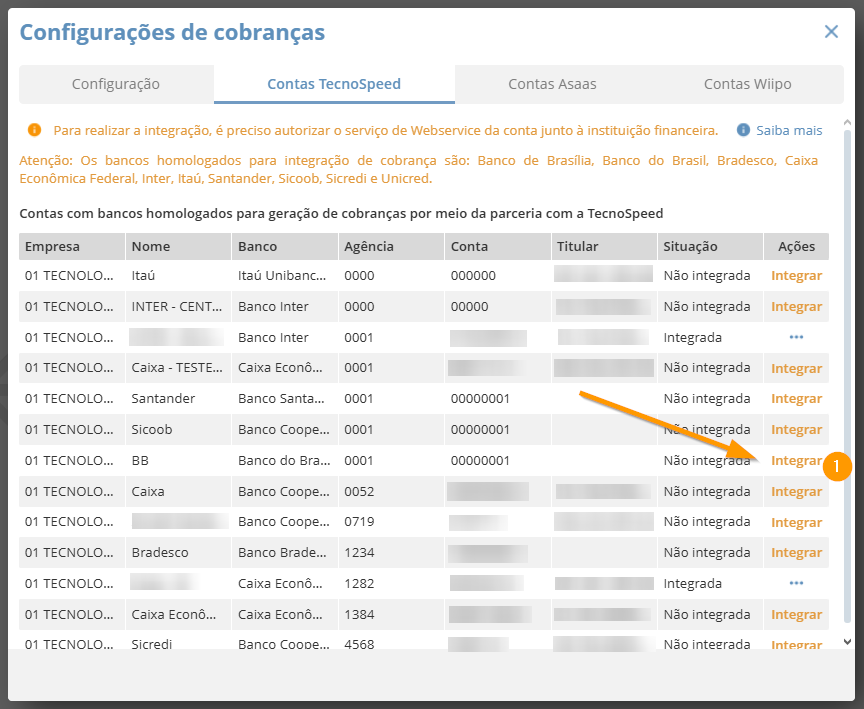Open the Contas Asaas tab
This screenshot has height=709, width=864.
pos(552,84)
